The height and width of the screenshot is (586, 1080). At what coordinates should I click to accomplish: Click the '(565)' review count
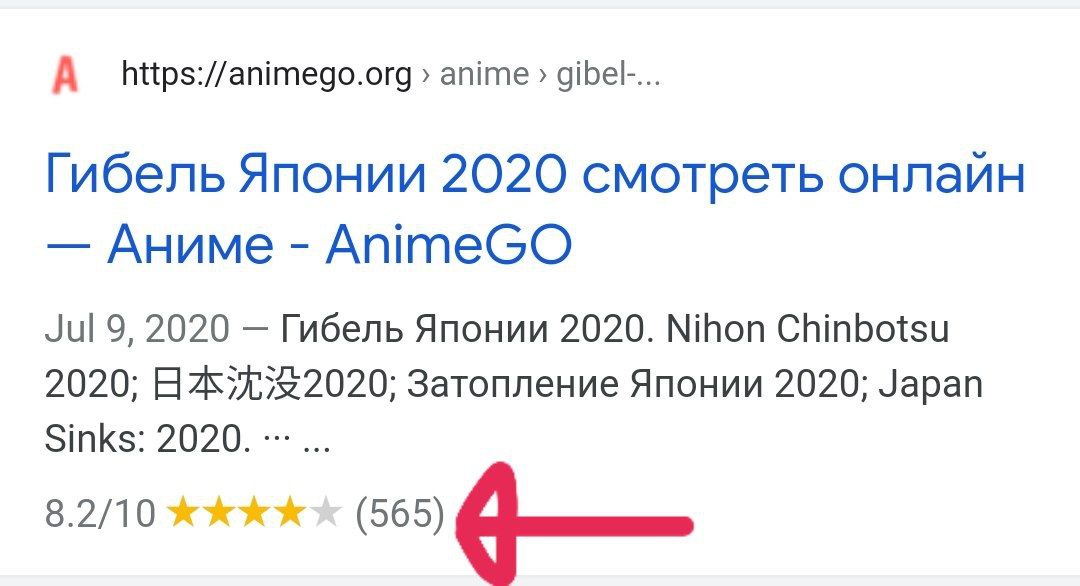tap(399, 514)
